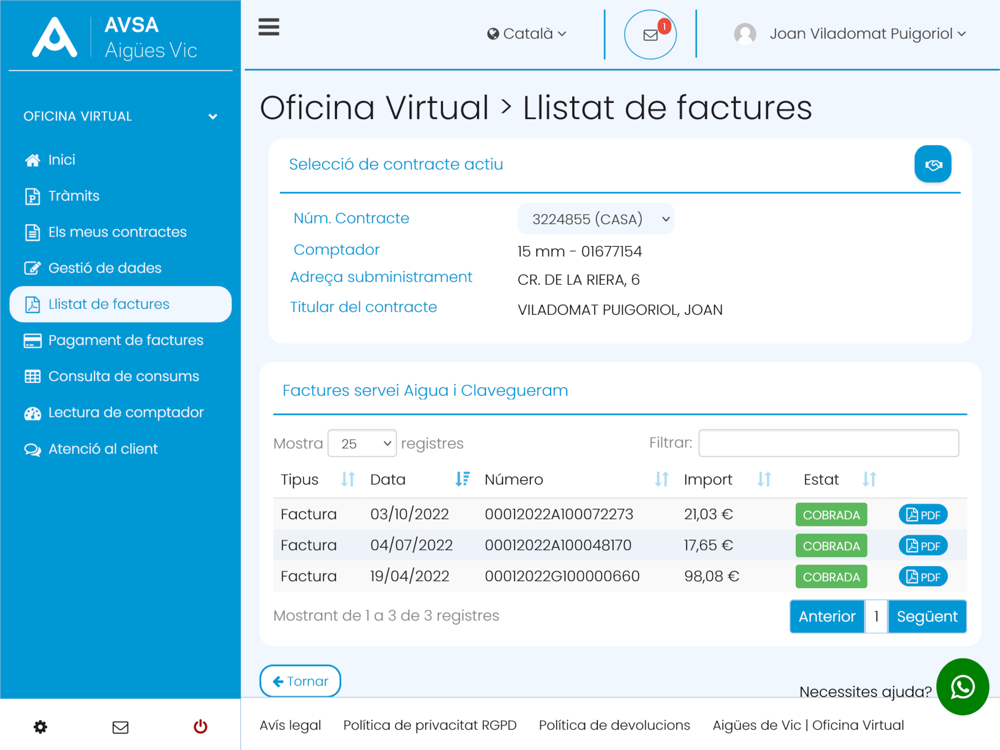This screenshot has width=1000, height=750.
Task: Open Política de privacitat RGPD link
Action: (x=430, y=725)
